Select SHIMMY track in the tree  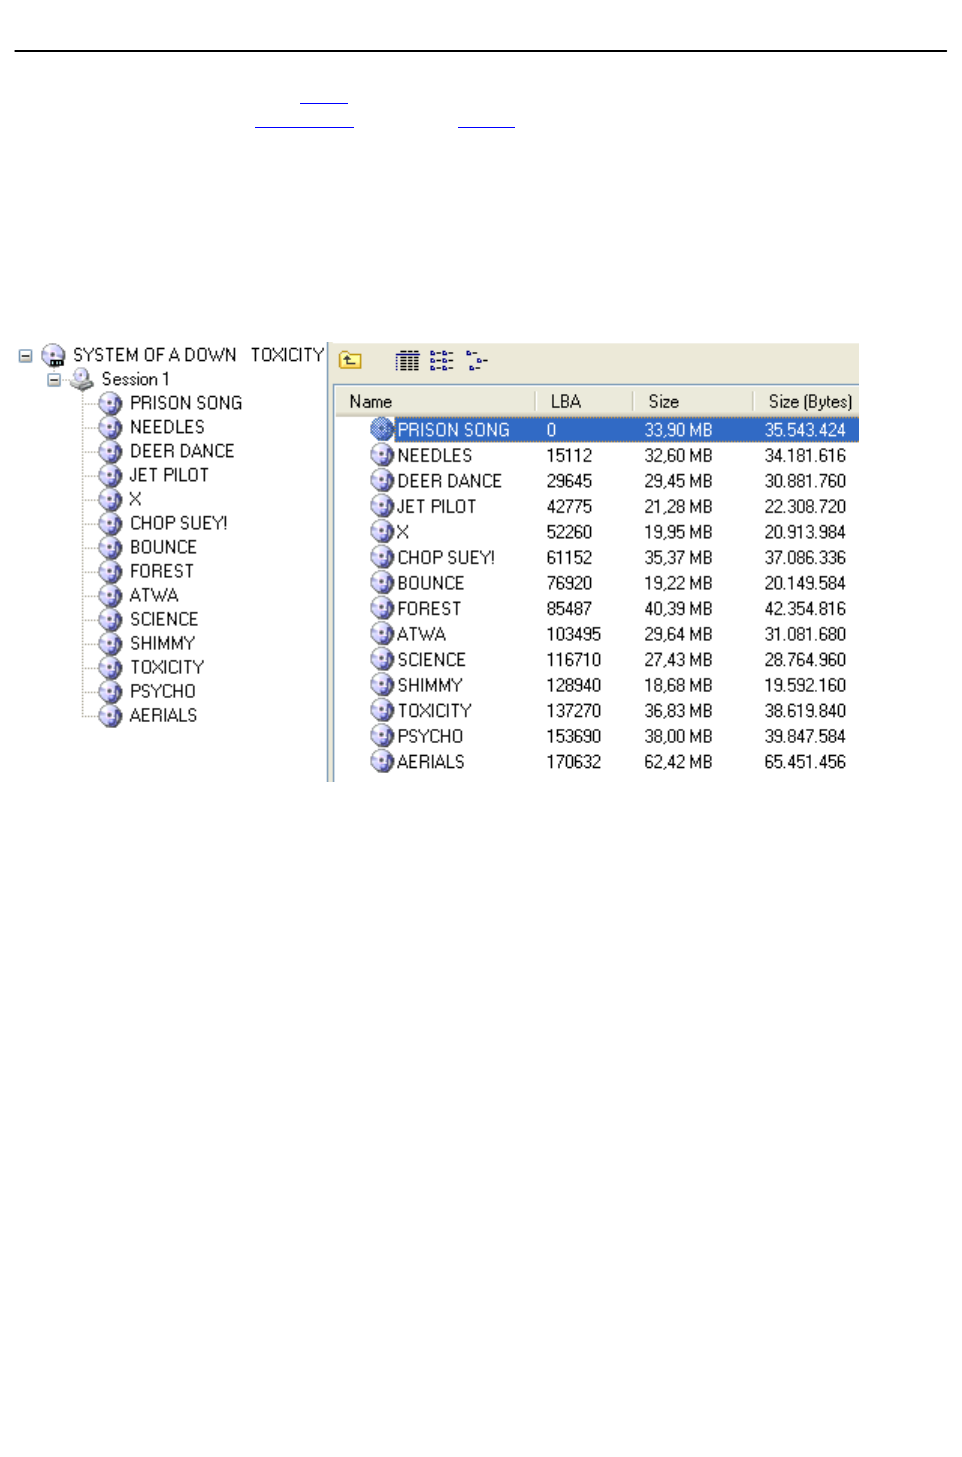point(162,643)
